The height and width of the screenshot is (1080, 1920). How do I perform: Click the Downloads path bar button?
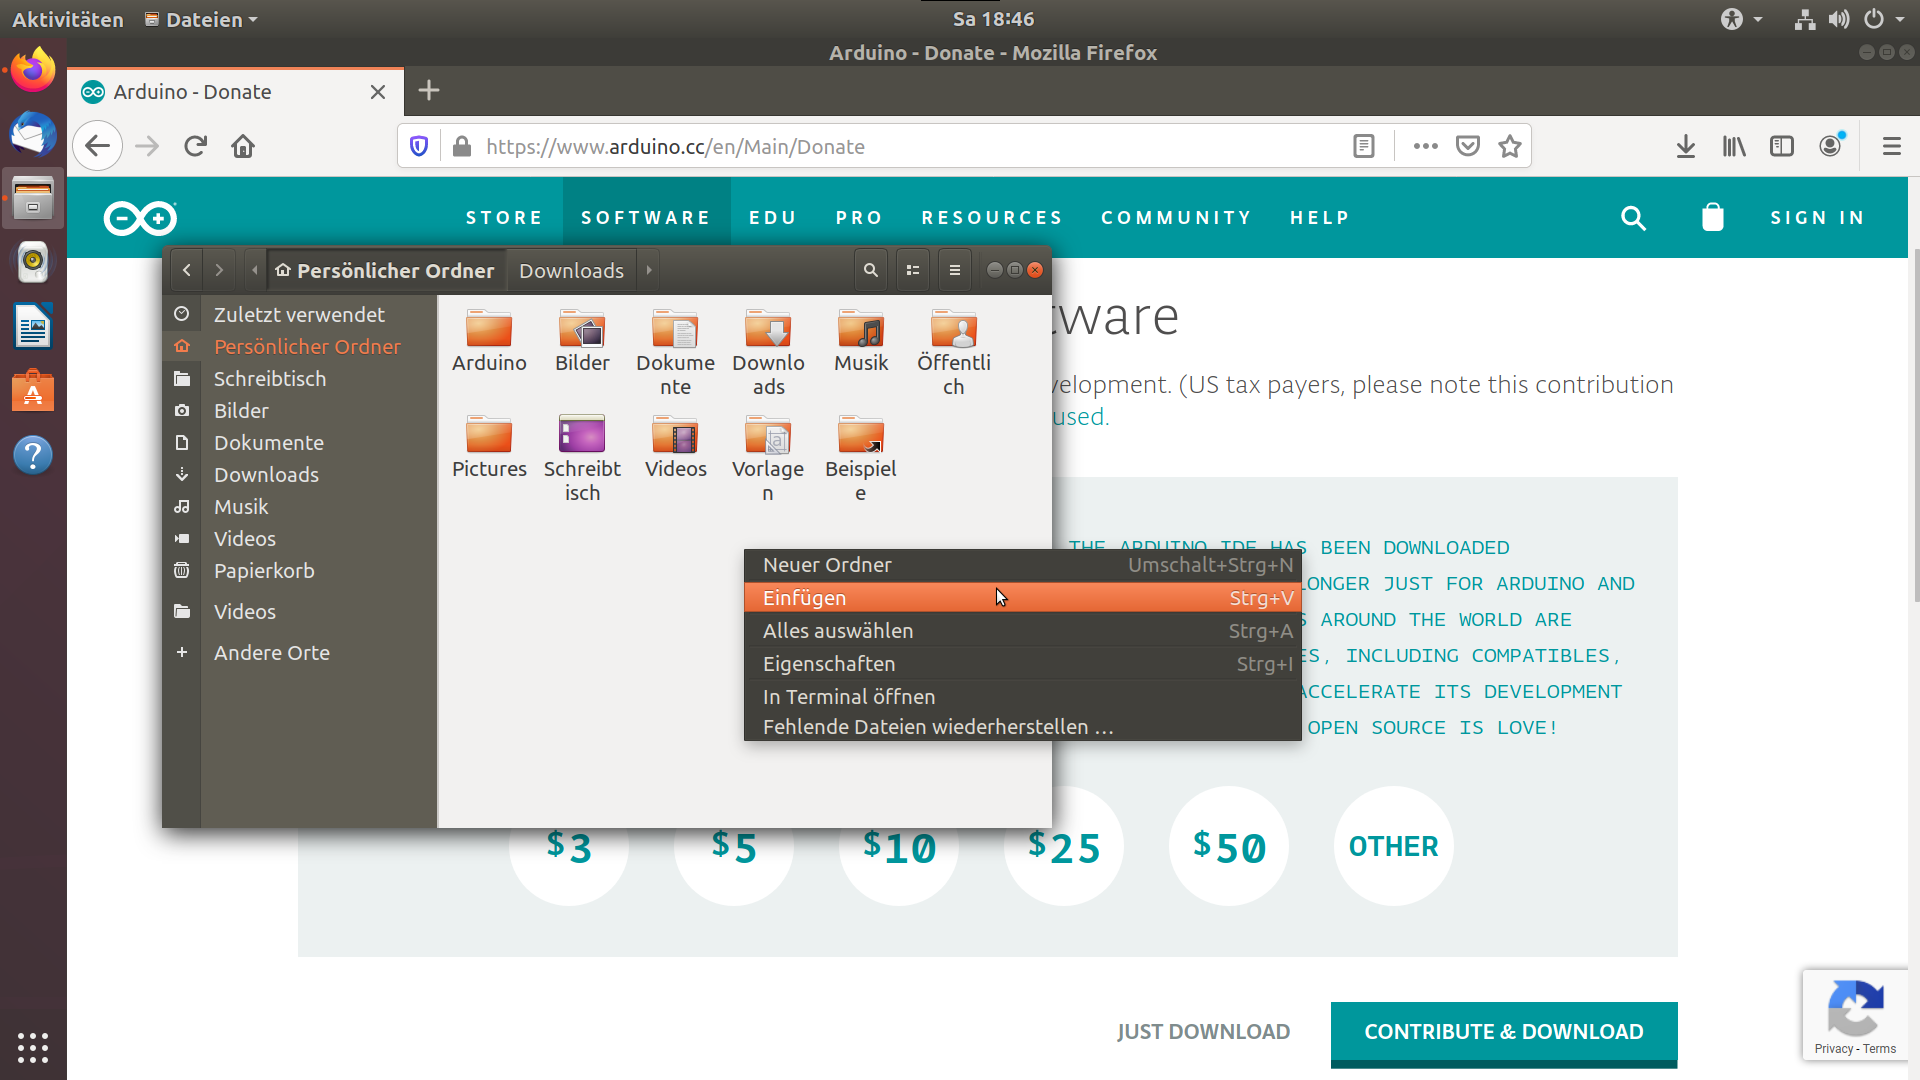pyautogui.click(x=571, y=270)
